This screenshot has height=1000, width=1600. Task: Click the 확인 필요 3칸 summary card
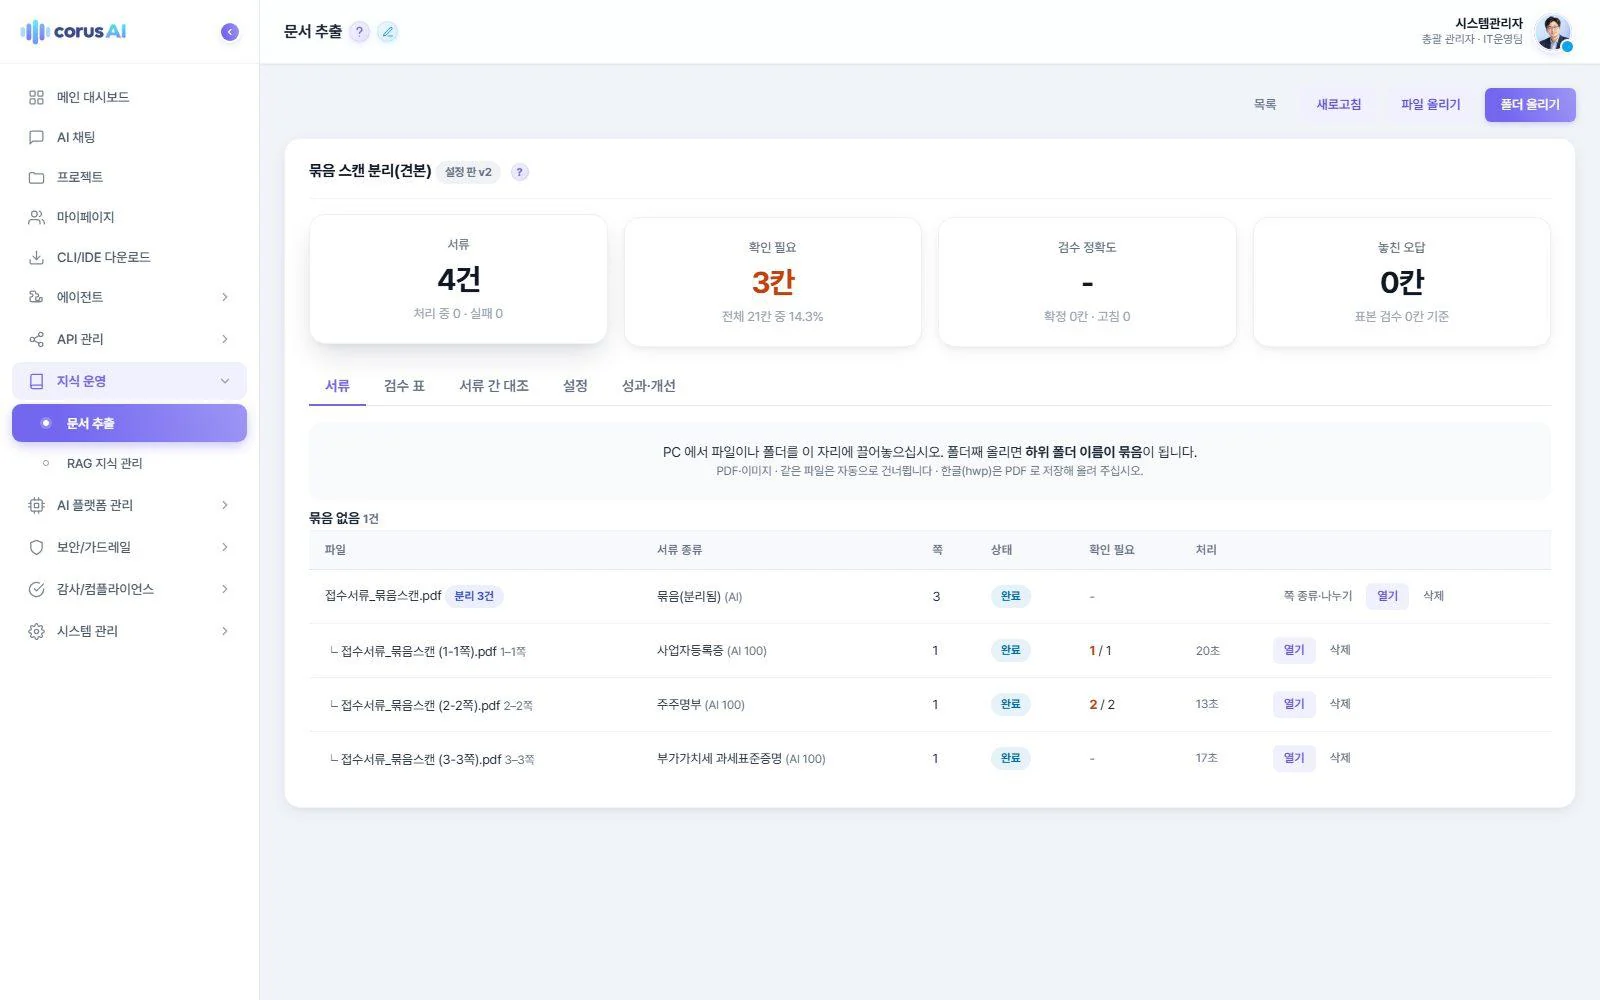coord(773,282)
